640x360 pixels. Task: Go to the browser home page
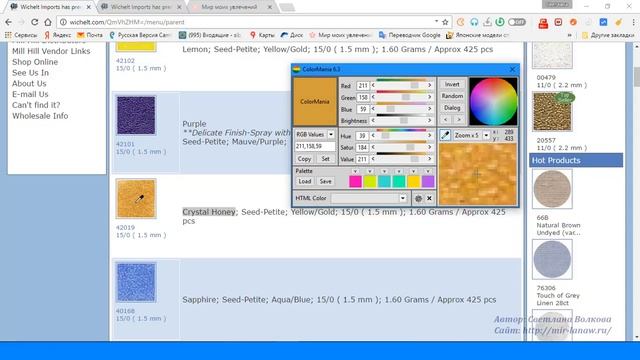(x=48, y=22)
